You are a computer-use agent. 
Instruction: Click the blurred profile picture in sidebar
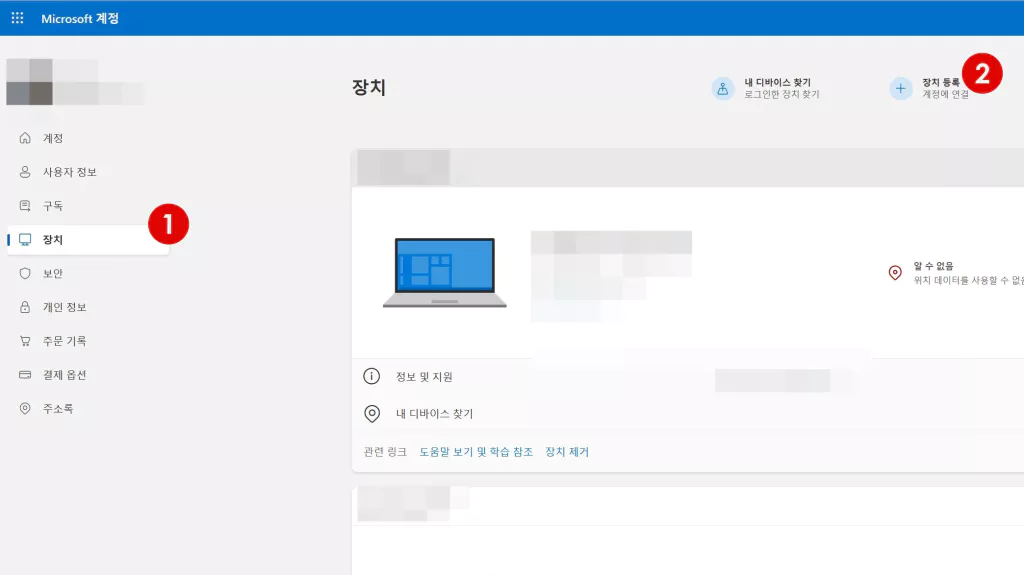pyautogui.click(x=29, y=82)
